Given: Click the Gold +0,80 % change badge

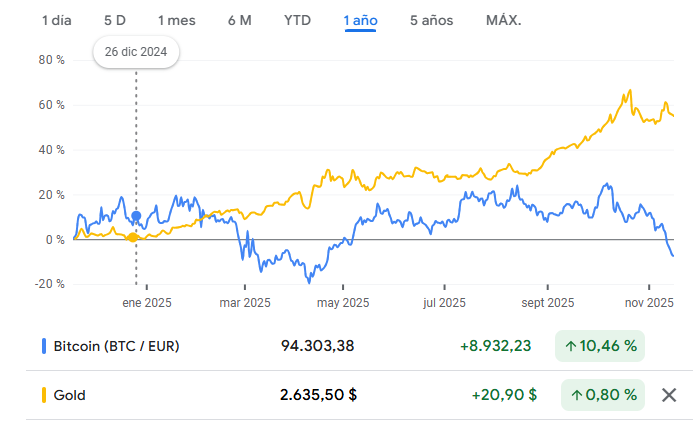Looking at the screenshot, I should point(603,395).
